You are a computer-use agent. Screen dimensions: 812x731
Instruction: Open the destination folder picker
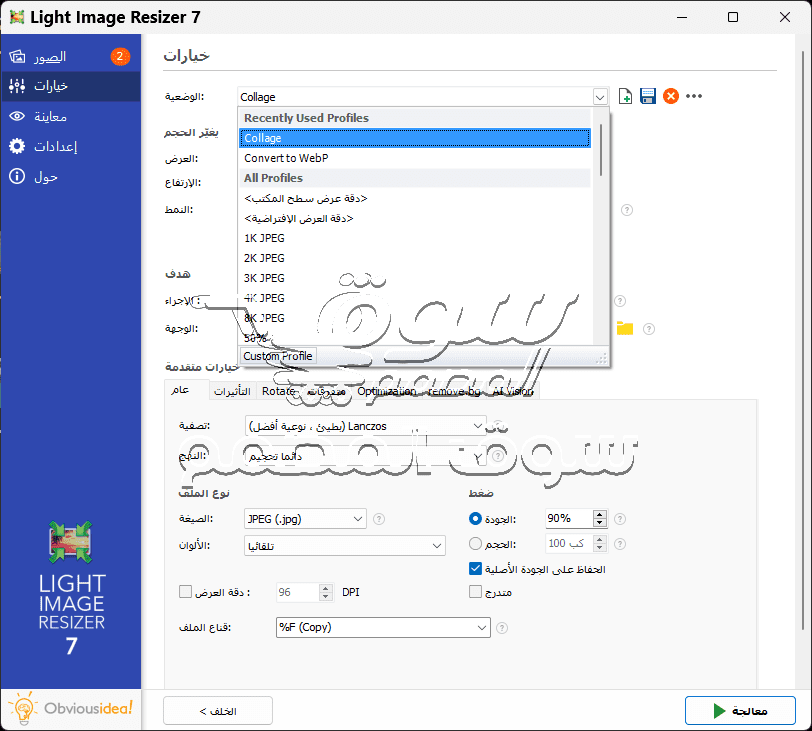(x=624, y=328)
